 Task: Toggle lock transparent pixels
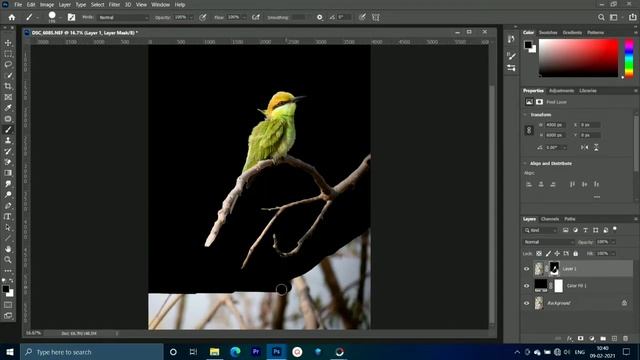(539, 253)
